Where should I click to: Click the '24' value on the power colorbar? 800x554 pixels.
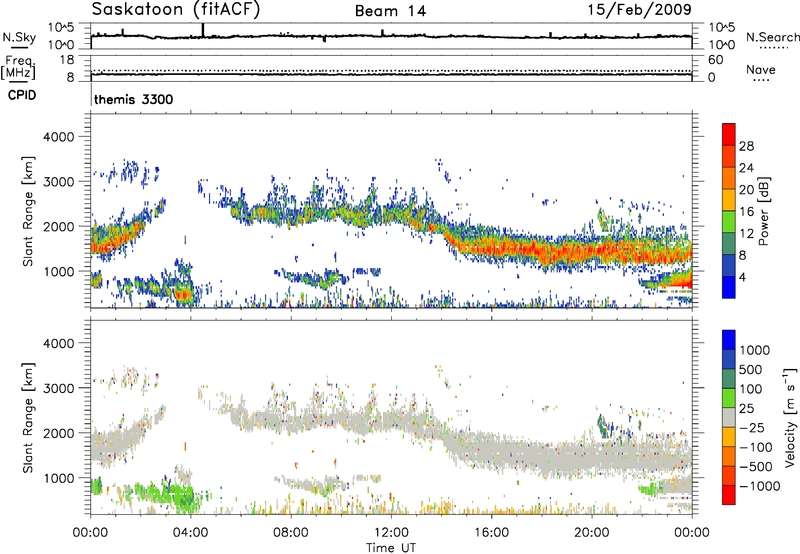(x=746, y=168)
